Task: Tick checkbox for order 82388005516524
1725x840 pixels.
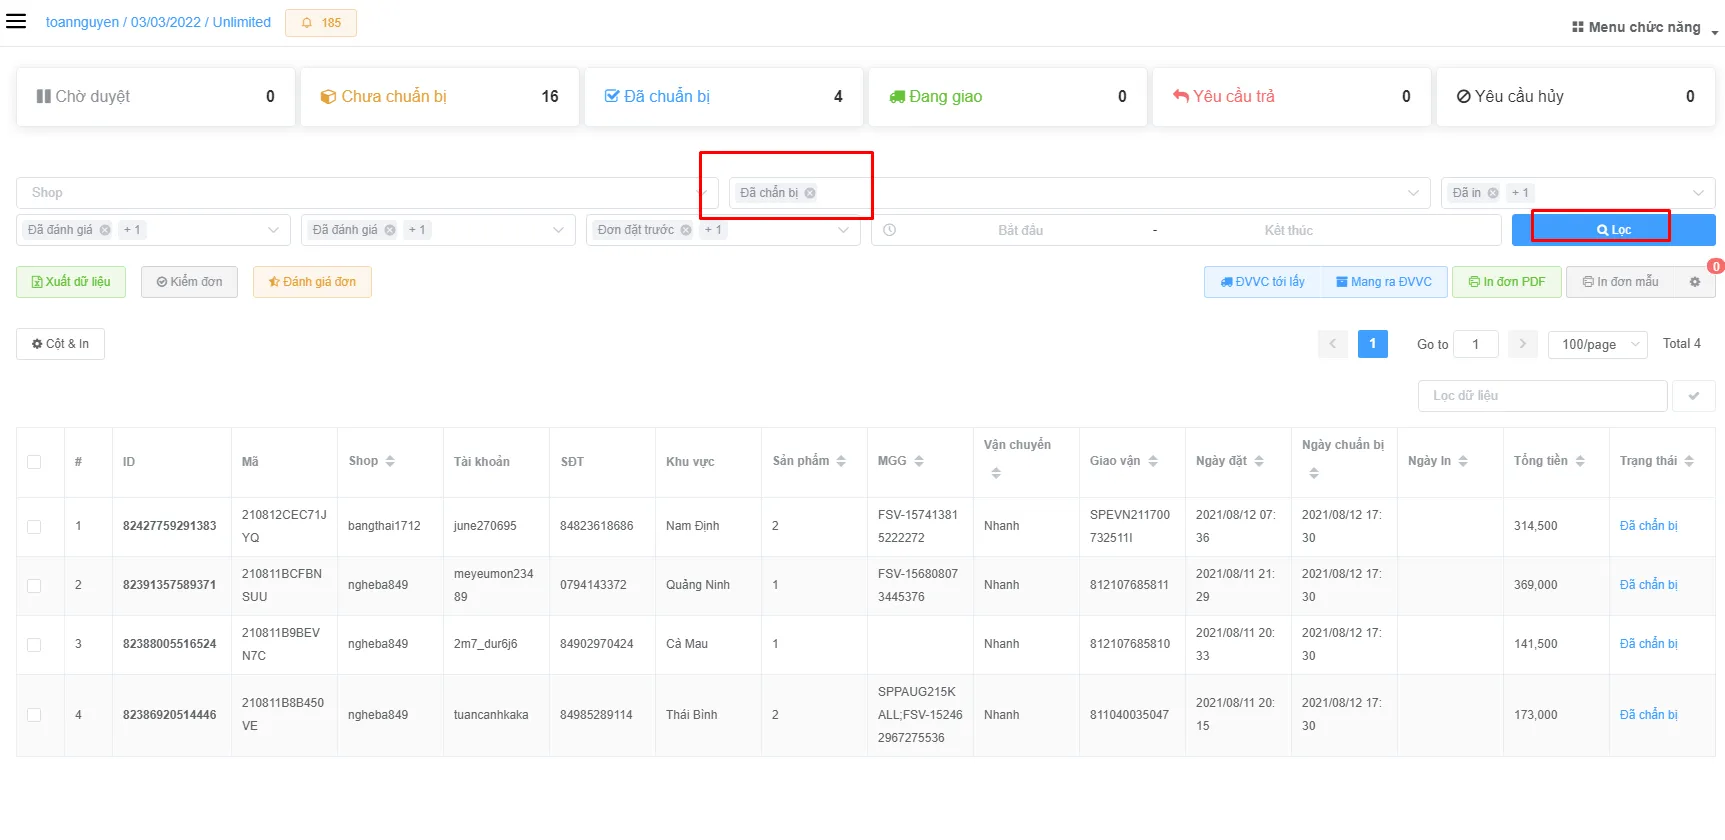Action: [34, 644]
